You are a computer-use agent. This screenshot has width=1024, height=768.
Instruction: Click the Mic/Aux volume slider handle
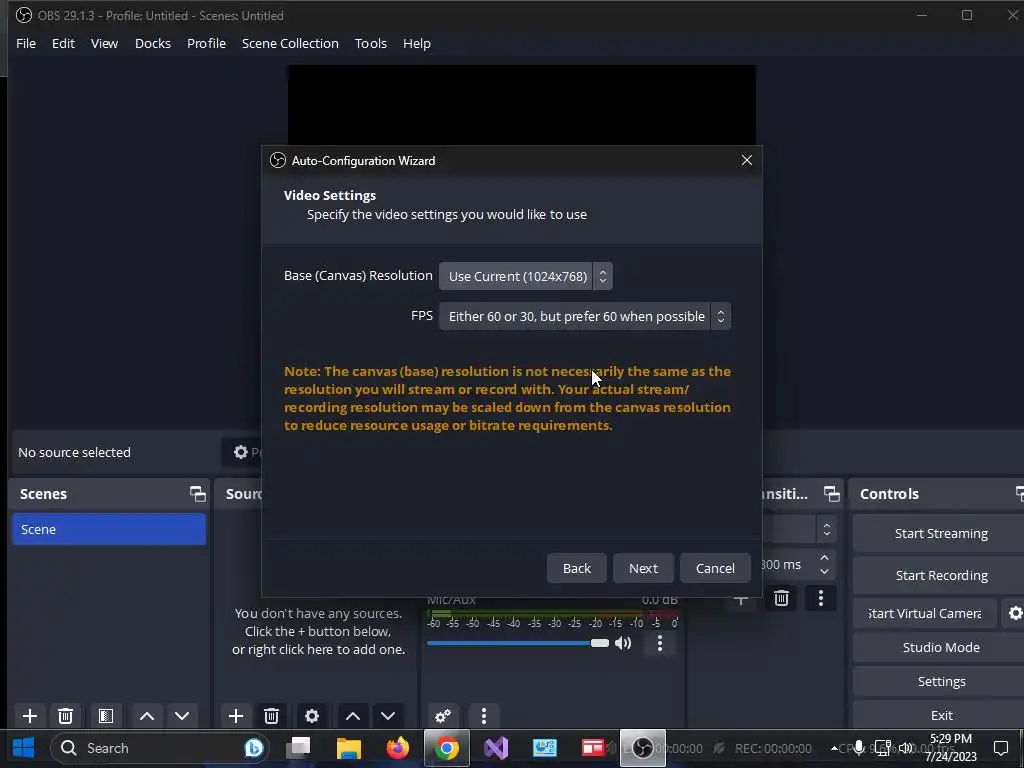pos(600,643)
